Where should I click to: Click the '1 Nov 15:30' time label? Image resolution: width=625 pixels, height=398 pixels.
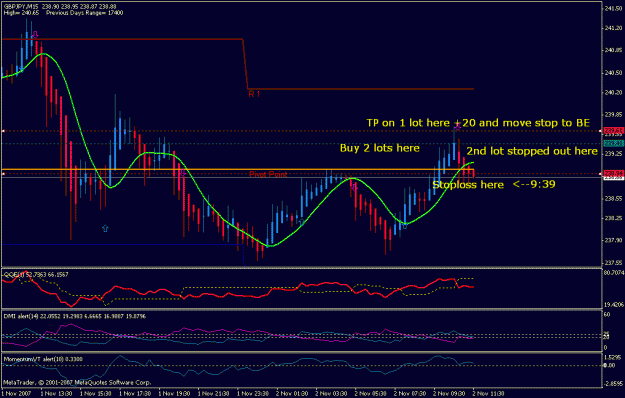[95, 394]
